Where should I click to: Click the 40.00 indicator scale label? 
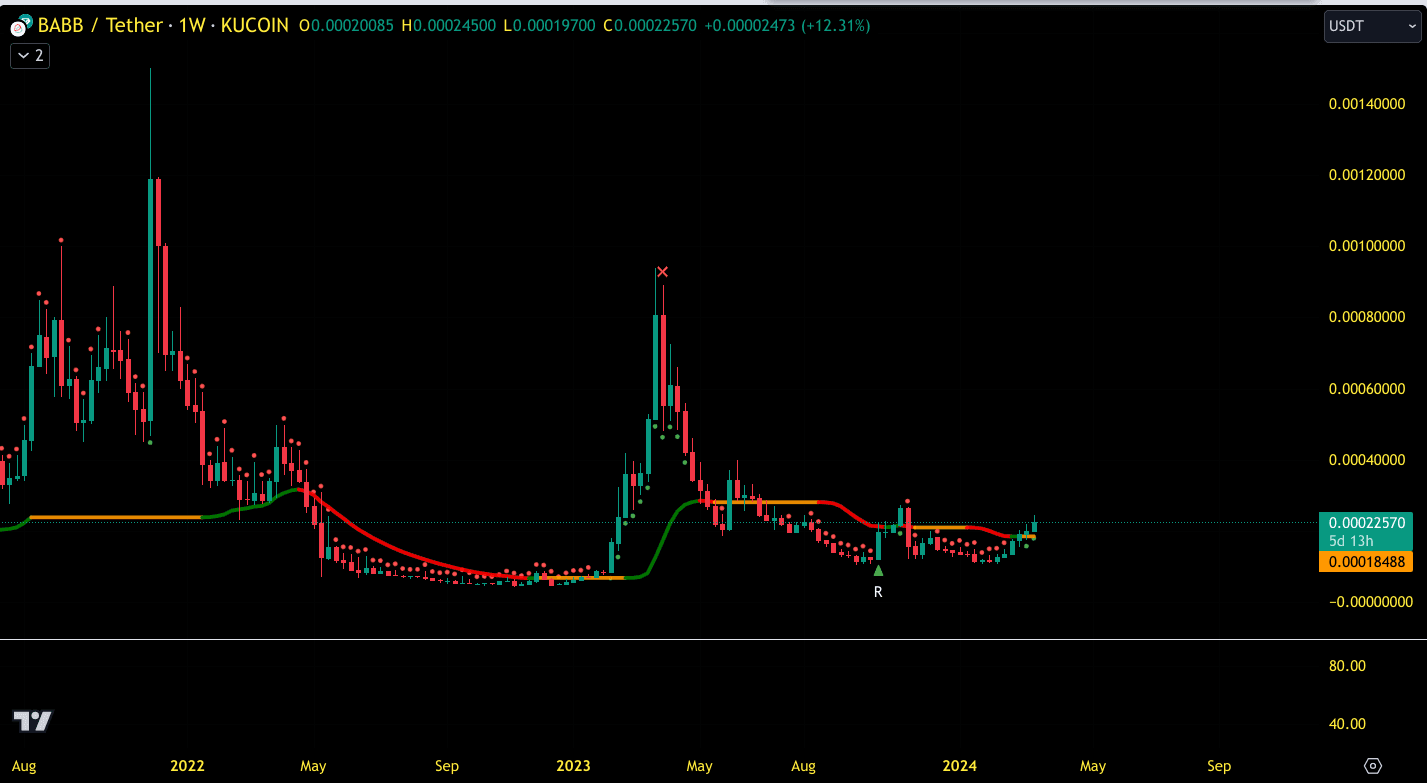pos(1347,724)
